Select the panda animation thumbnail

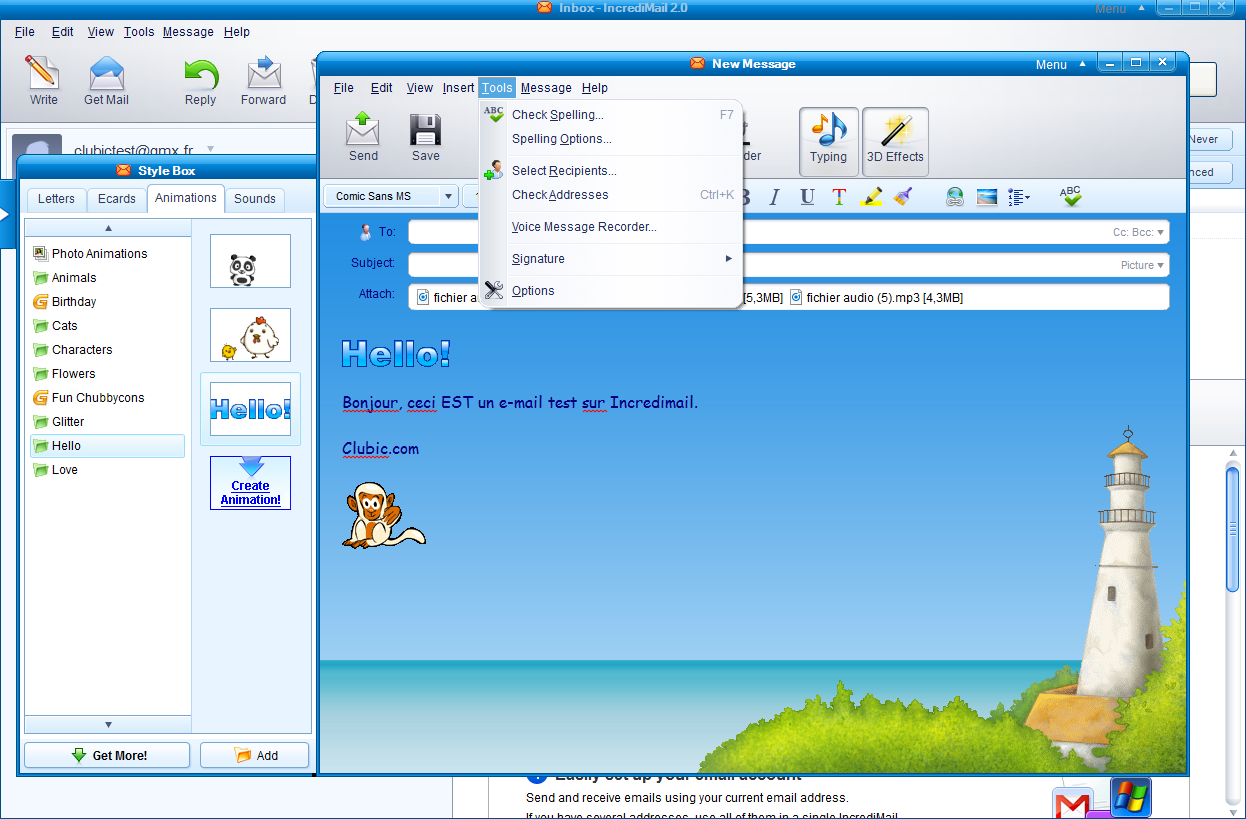pyautogui.click(x=250, y=263)
